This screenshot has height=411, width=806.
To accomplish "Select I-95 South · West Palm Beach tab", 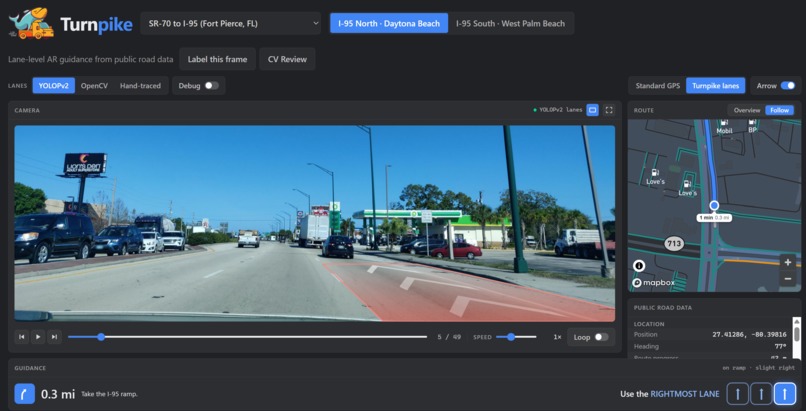I will [x=510, y=24].
